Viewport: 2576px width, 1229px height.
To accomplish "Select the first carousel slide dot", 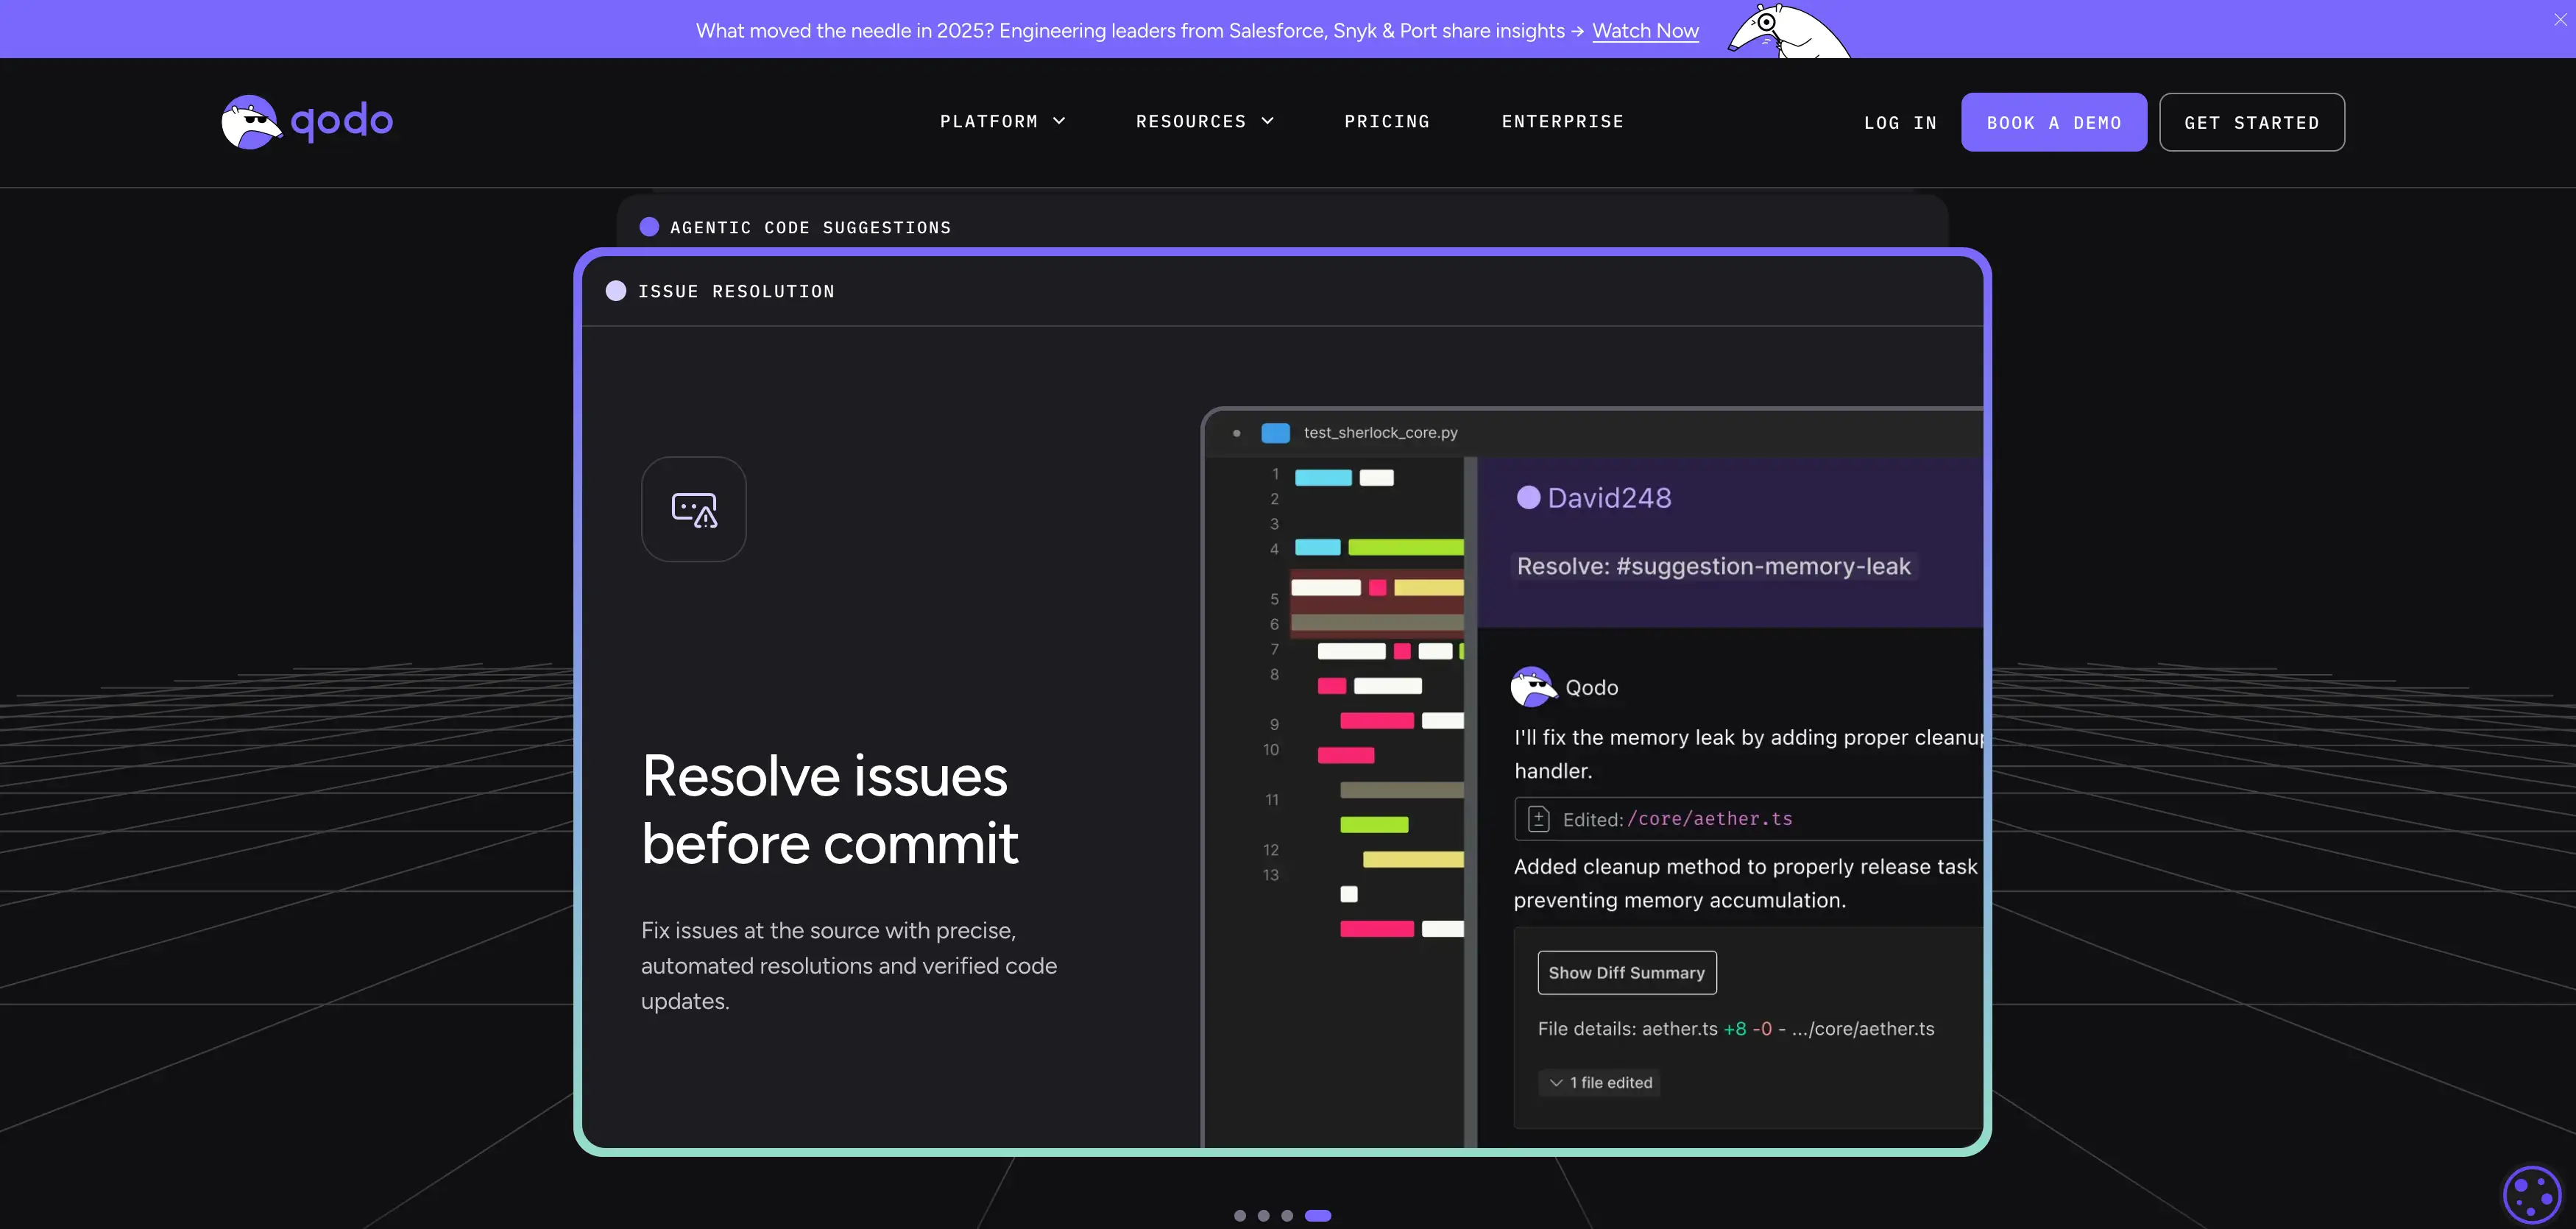I will (x=1240, y=1216).
